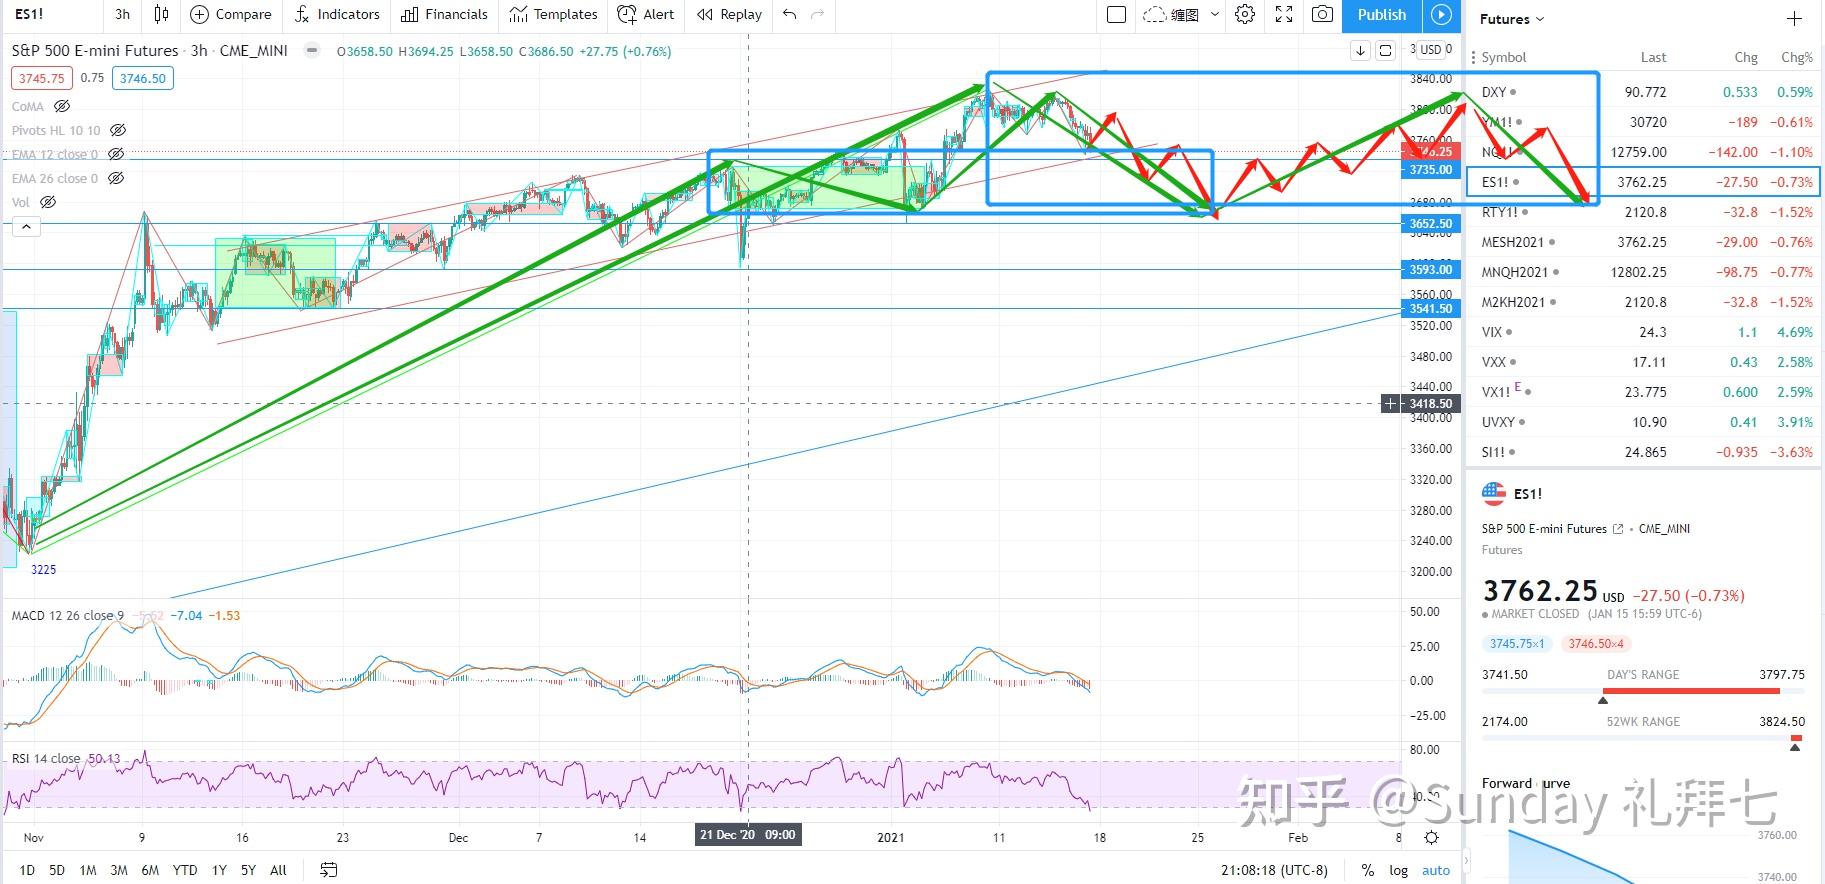Image resolution: width=1825 pixels, height=884 pixels.
Task: Open time axis settings gear
Action: coord(1431,838)
